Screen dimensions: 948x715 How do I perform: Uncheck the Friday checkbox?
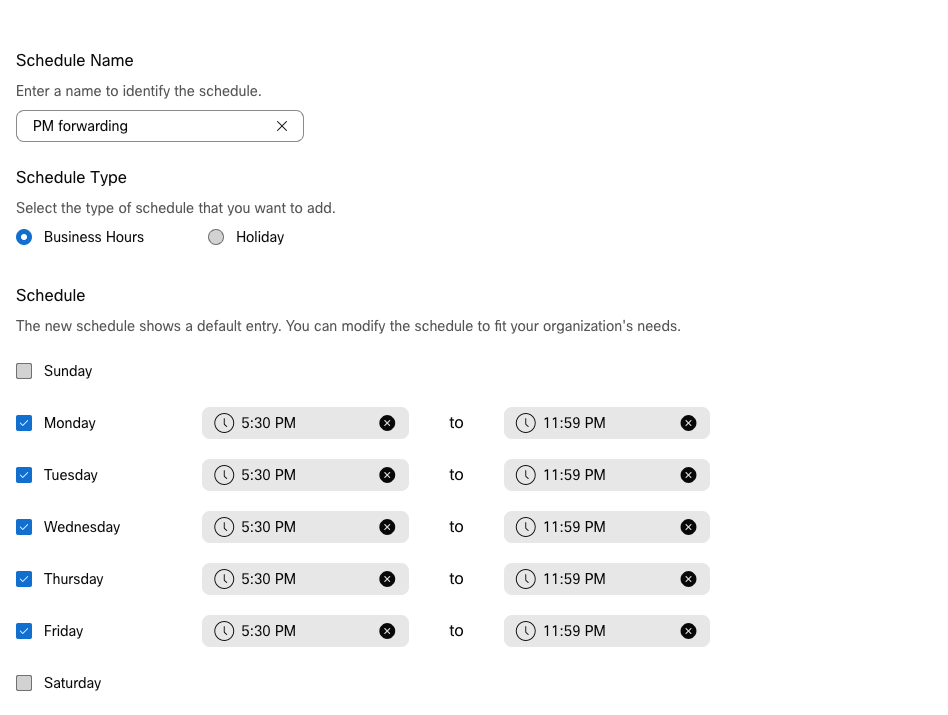[x=24, y=631]
